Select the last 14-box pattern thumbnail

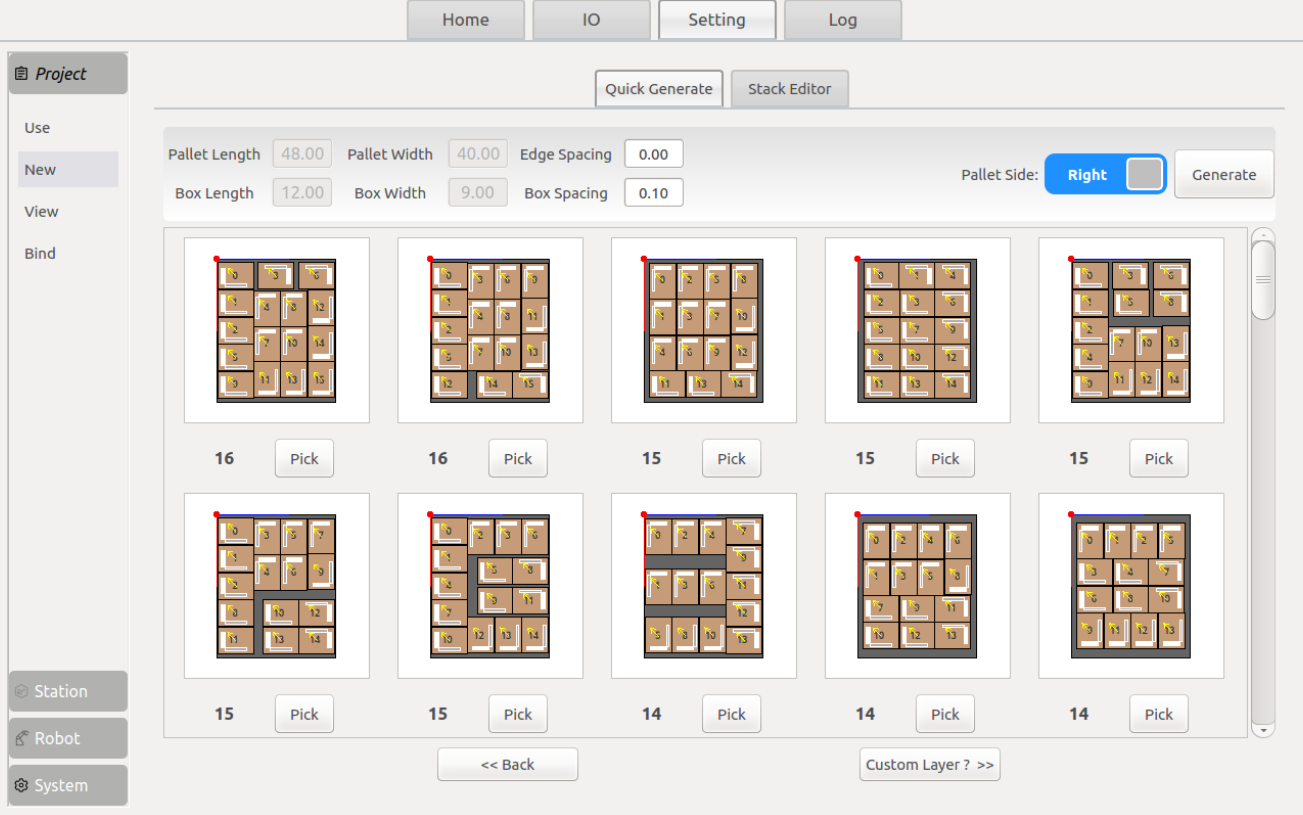click(x=1131, y=586)
